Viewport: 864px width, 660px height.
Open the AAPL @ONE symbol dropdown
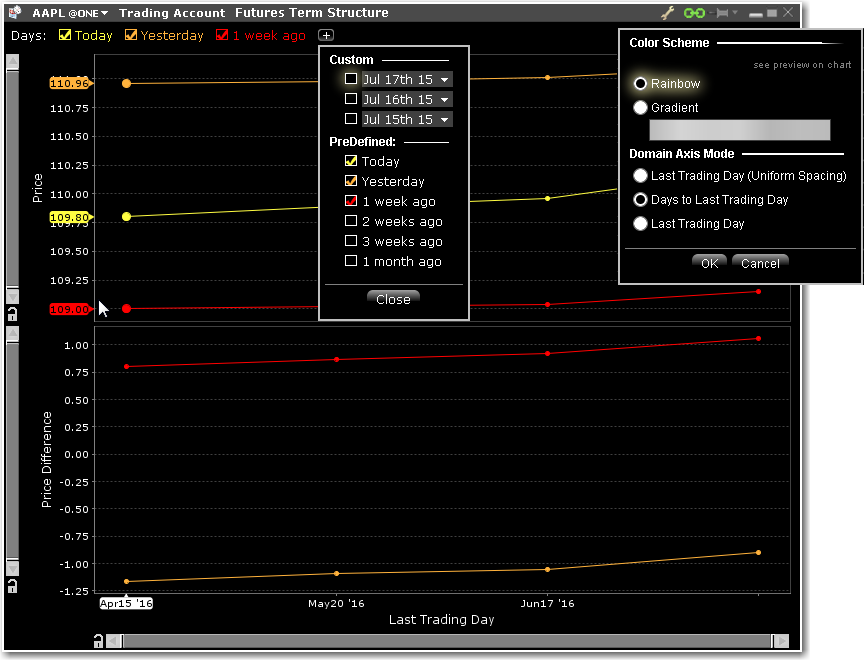pyautogui.click(x=70, y=13)
